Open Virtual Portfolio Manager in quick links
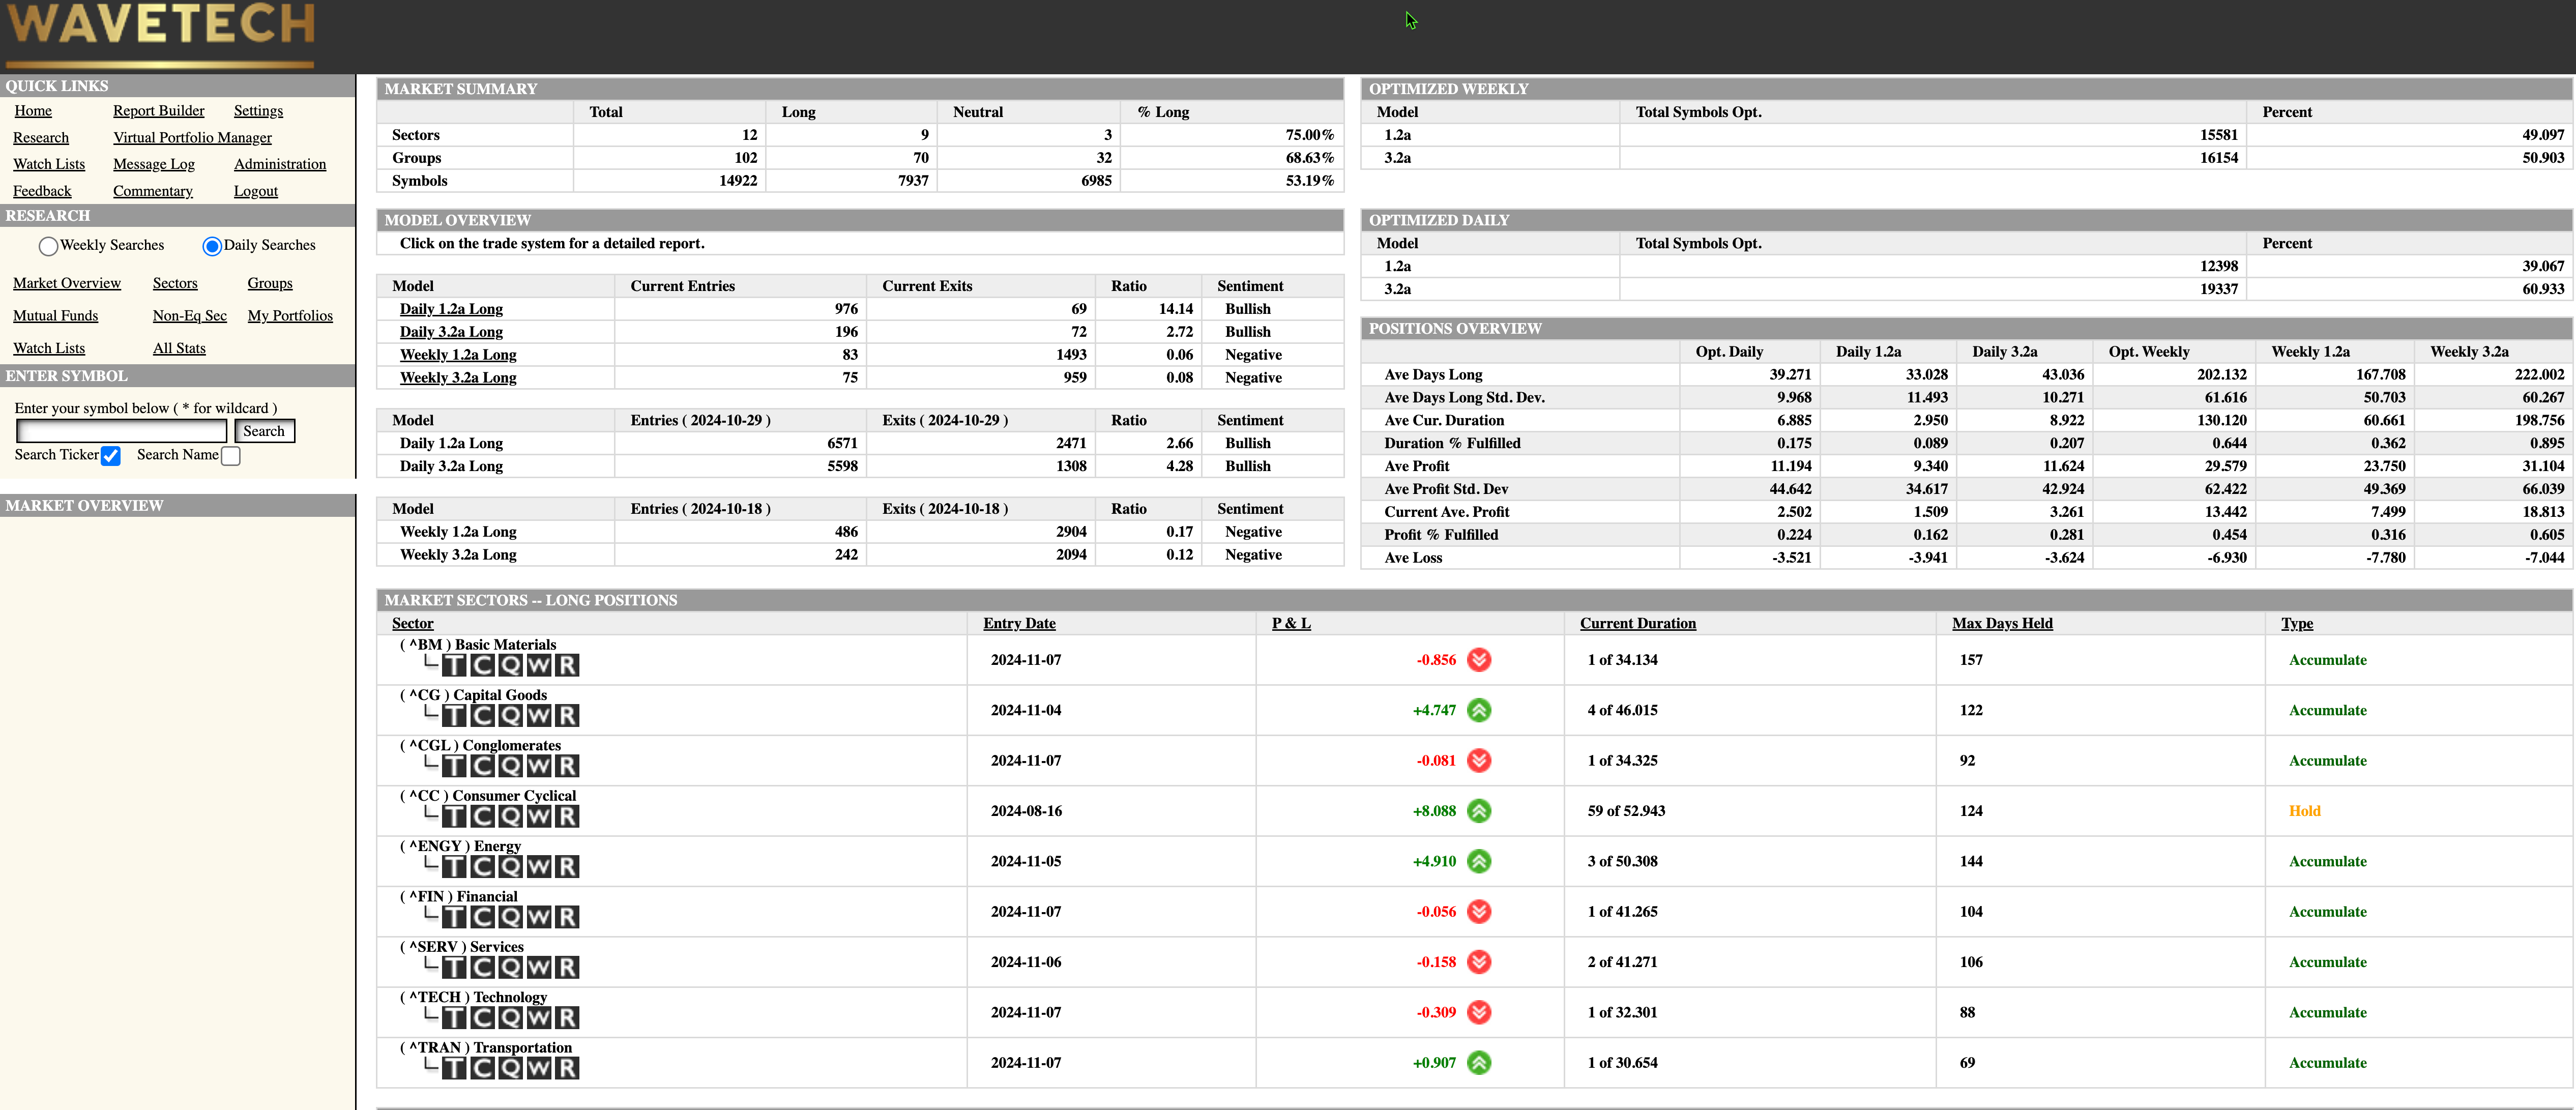 click(x=192, y=138)
